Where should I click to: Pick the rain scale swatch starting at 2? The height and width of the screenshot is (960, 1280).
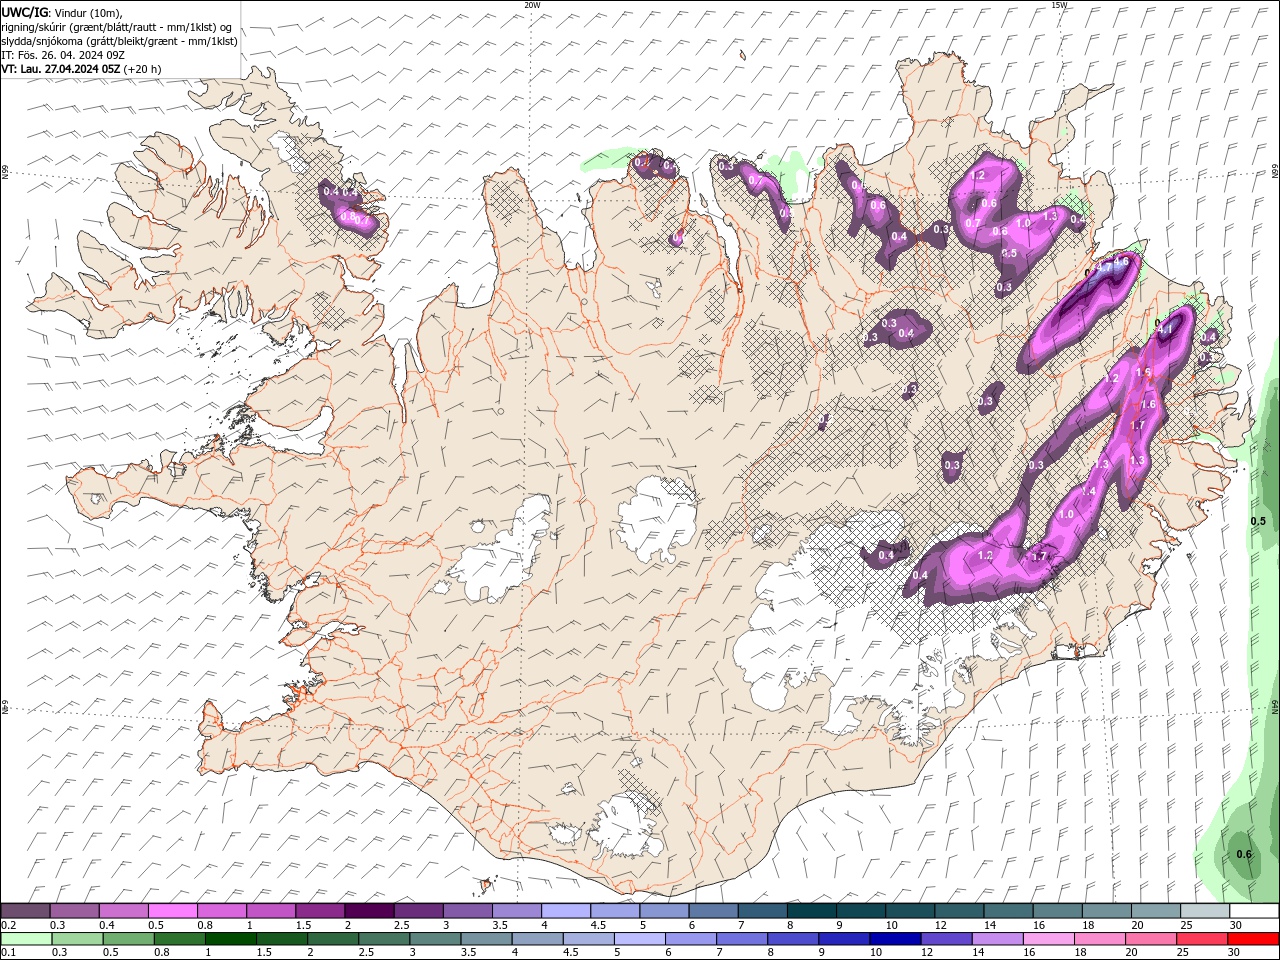click(x=333, y=939)
